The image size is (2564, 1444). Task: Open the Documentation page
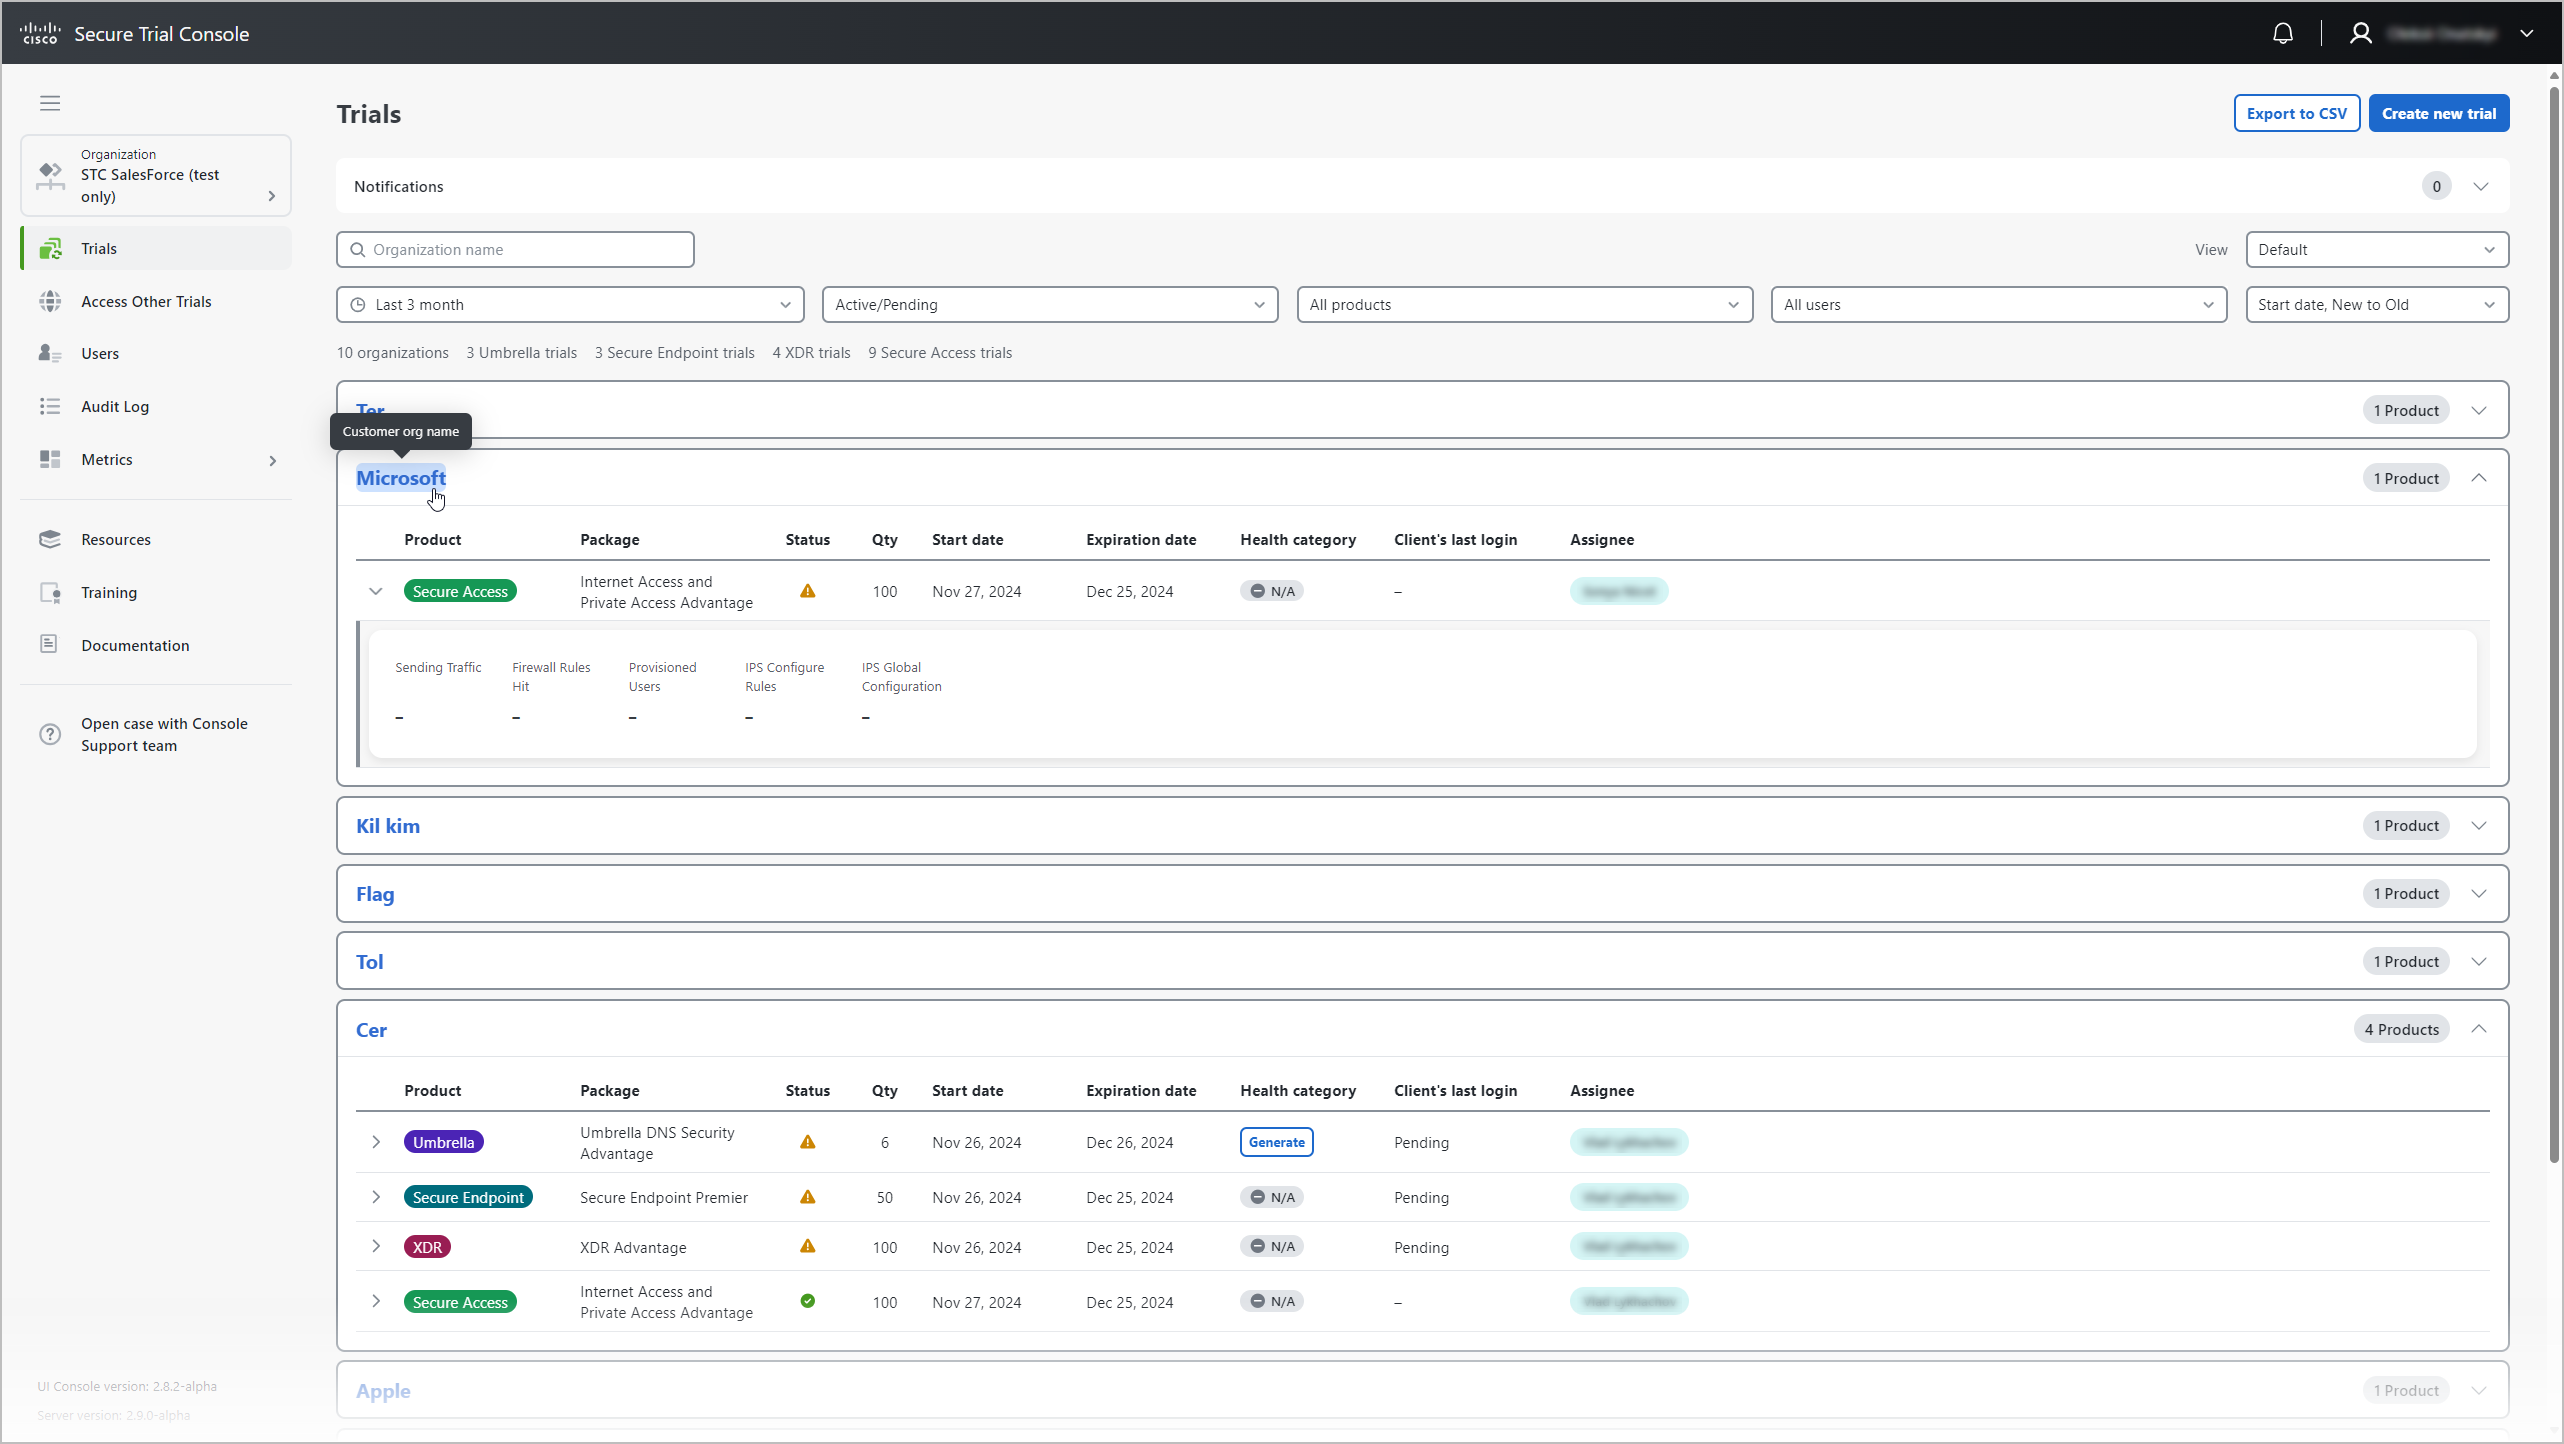point(156,645)
